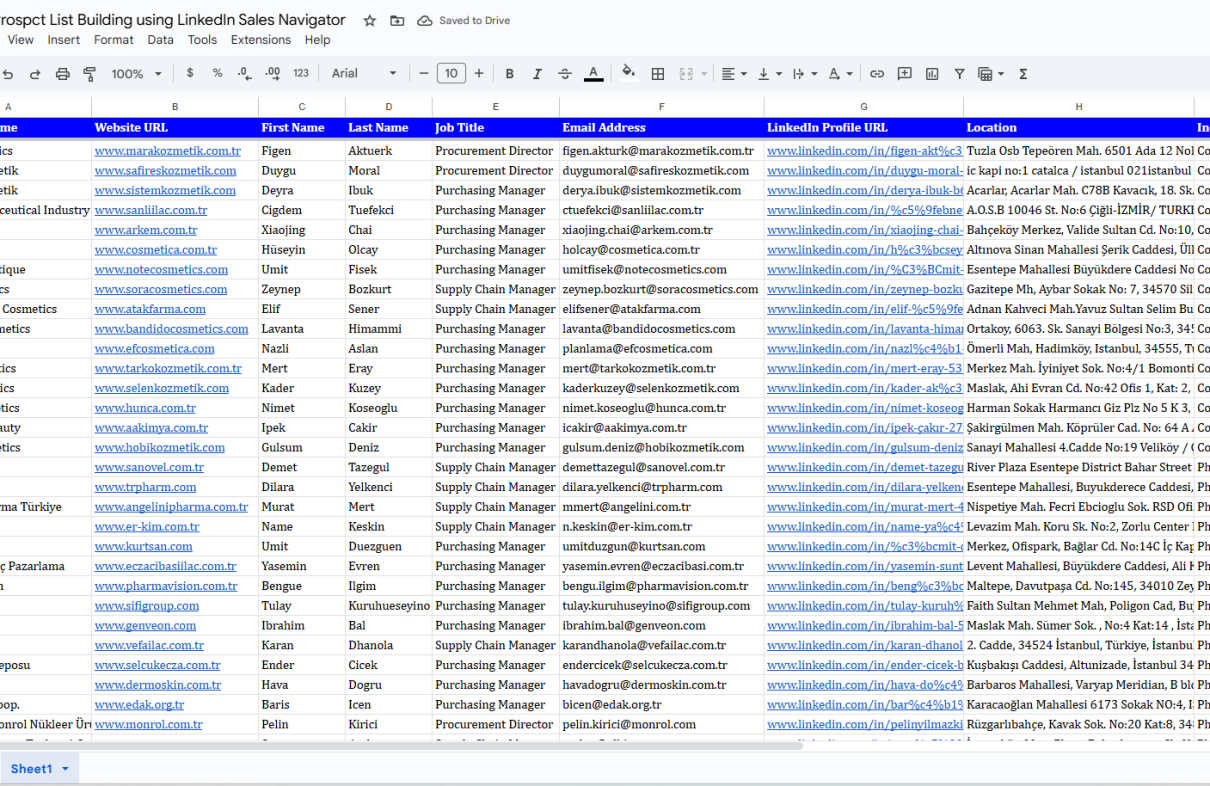Select the Email Address header cell
This screenshot has width=1210, height=786.
pyautogui.click(x=662, y=128)
